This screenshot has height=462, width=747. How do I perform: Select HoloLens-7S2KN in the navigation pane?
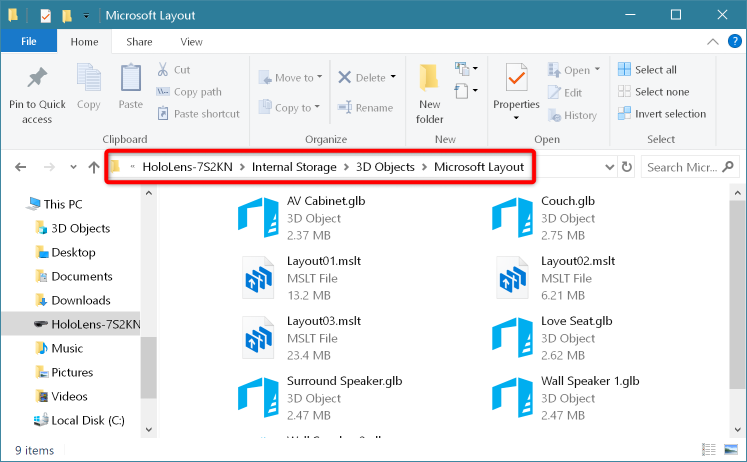pos(96,324)
